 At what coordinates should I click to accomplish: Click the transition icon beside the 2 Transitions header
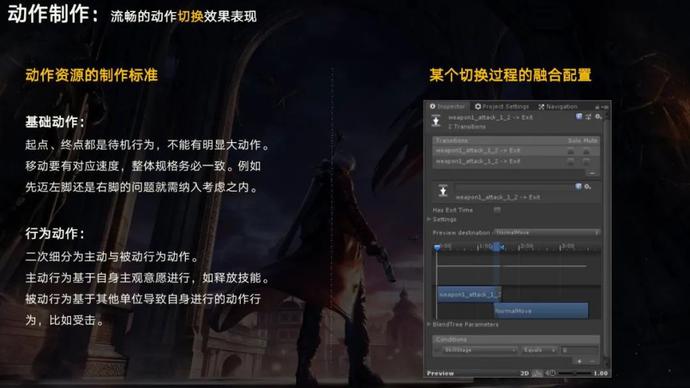[436, 121]
